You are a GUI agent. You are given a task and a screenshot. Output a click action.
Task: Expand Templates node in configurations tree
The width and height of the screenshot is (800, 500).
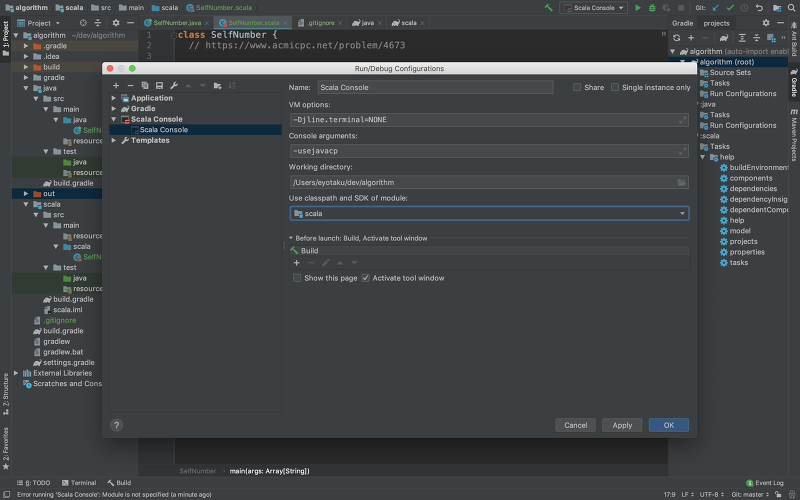pyautogui.click(x=114, y=140)
